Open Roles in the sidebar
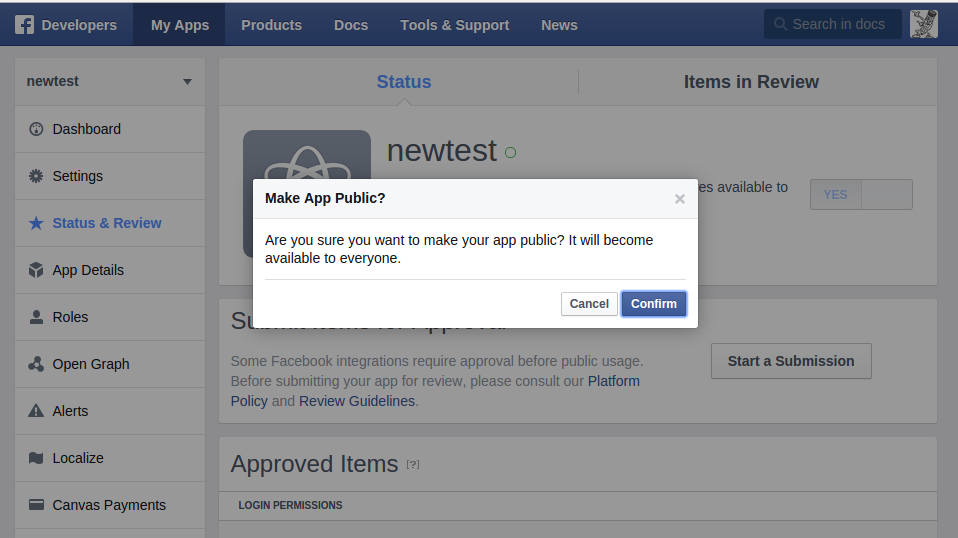The width and height of the screenshot is (958, 538). (110, 317)
